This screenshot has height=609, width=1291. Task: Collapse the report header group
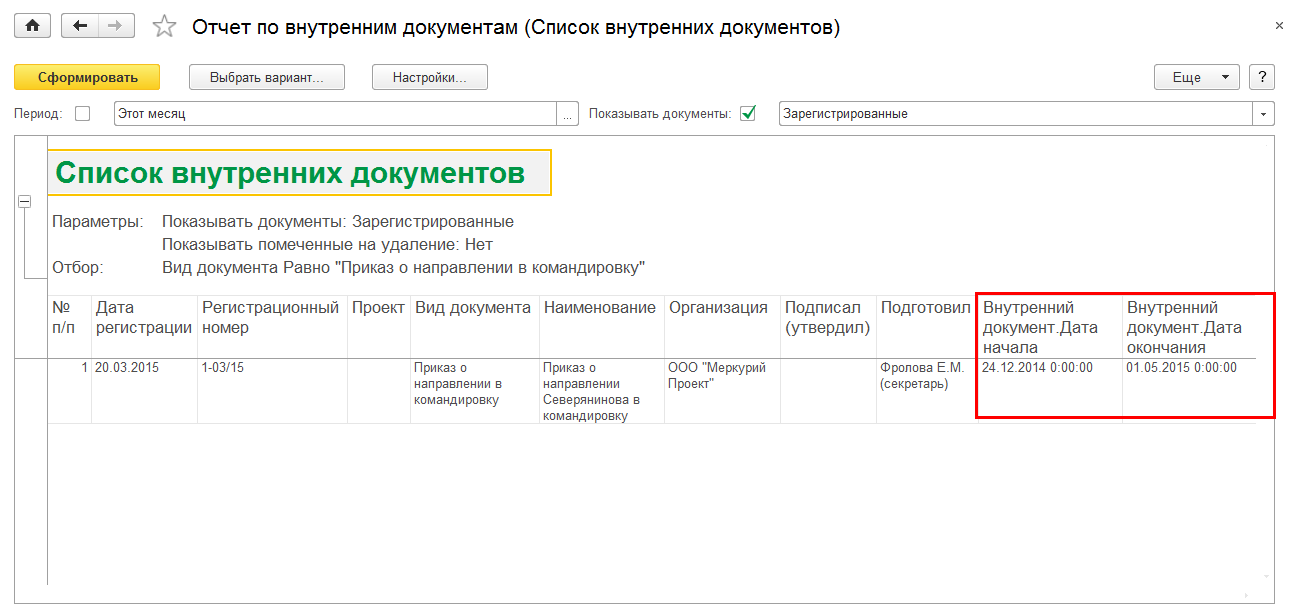click(24, 201)
